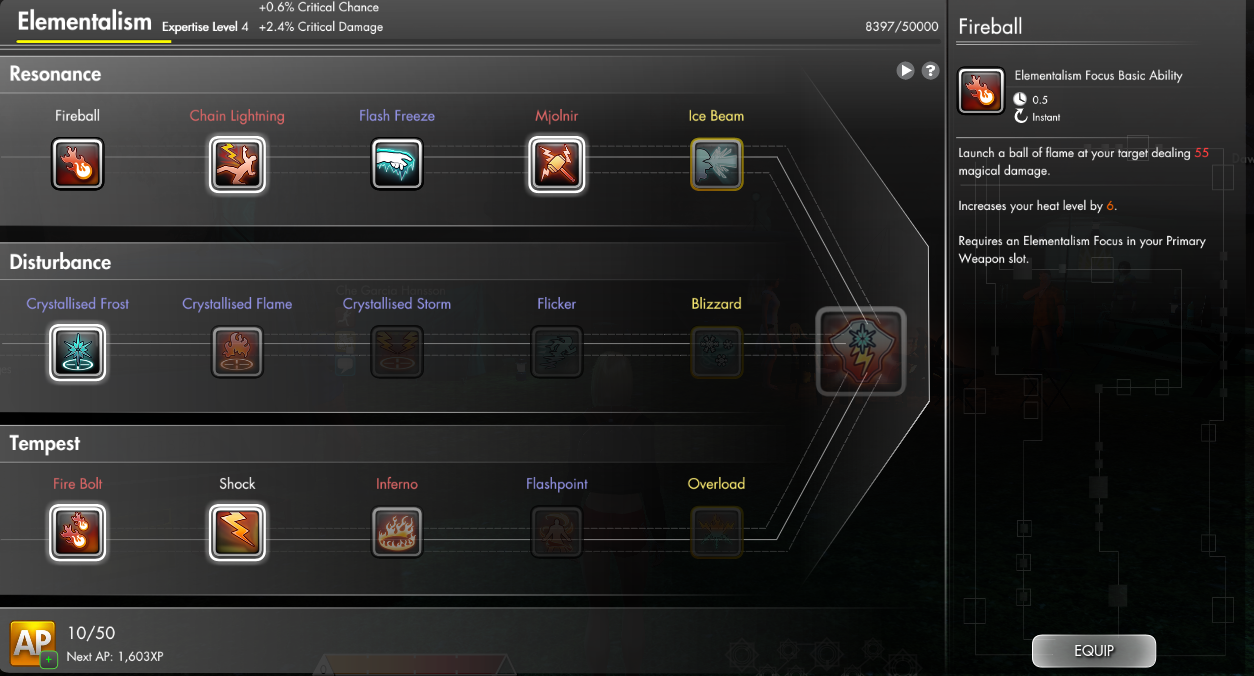This screenshot has width=1254, height=676.
Task: Choose the Mjolnir ability icon
Action: [557, 164]
